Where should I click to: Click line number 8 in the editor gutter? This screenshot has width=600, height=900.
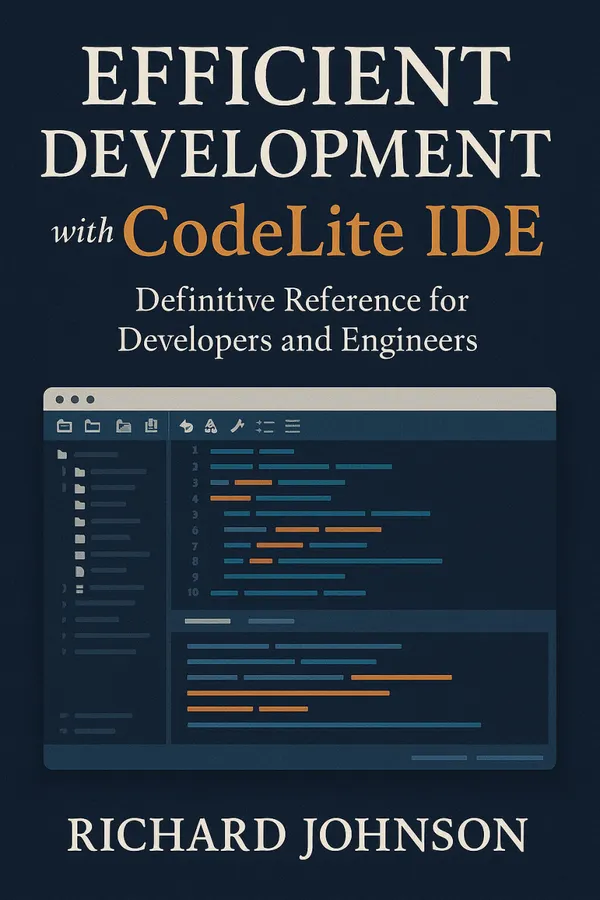(195, 561)
